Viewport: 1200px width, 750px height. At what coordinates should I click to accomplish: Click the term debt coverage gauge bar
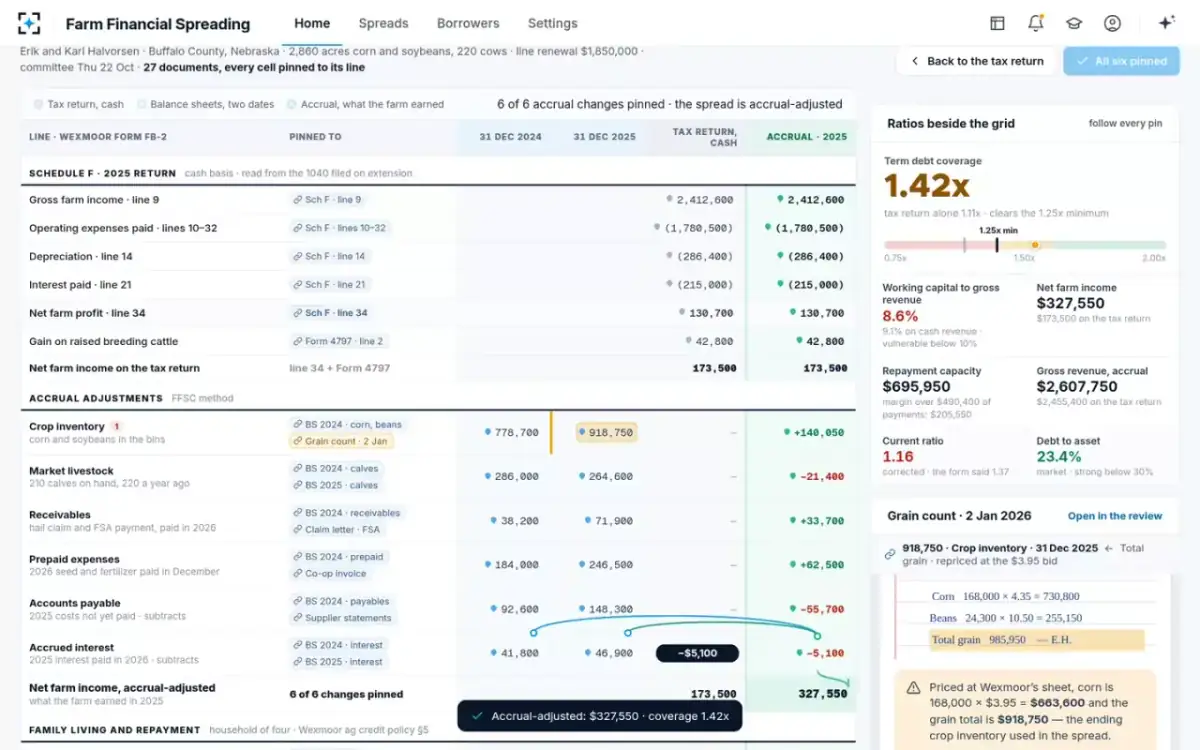point(1025,245)
